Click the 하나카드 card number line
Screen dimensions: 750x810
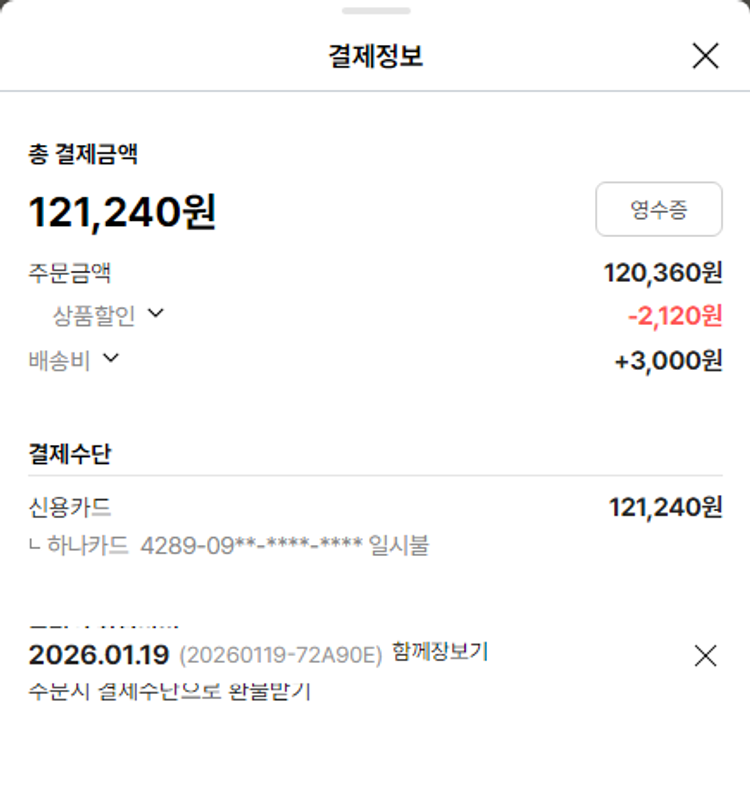pos(240,546)
